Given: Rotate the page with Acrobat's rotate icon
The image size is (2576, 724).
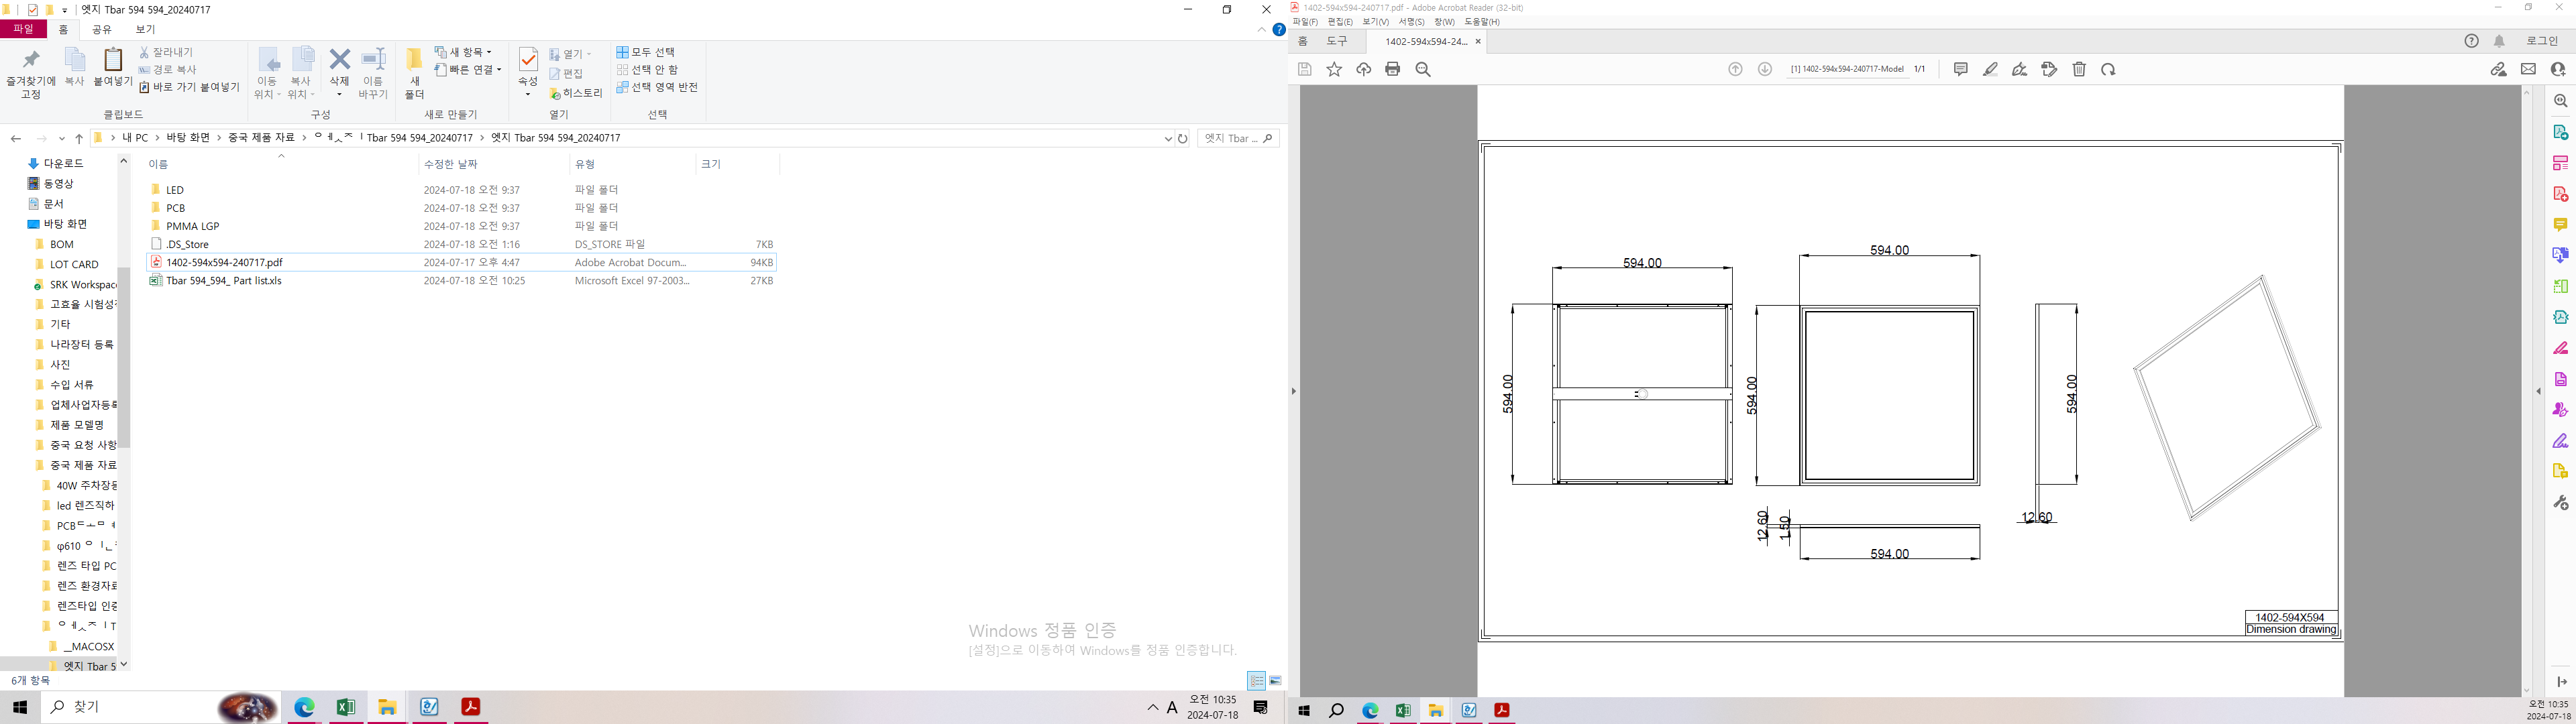Looking at the screenshot, I should 2108,69.
